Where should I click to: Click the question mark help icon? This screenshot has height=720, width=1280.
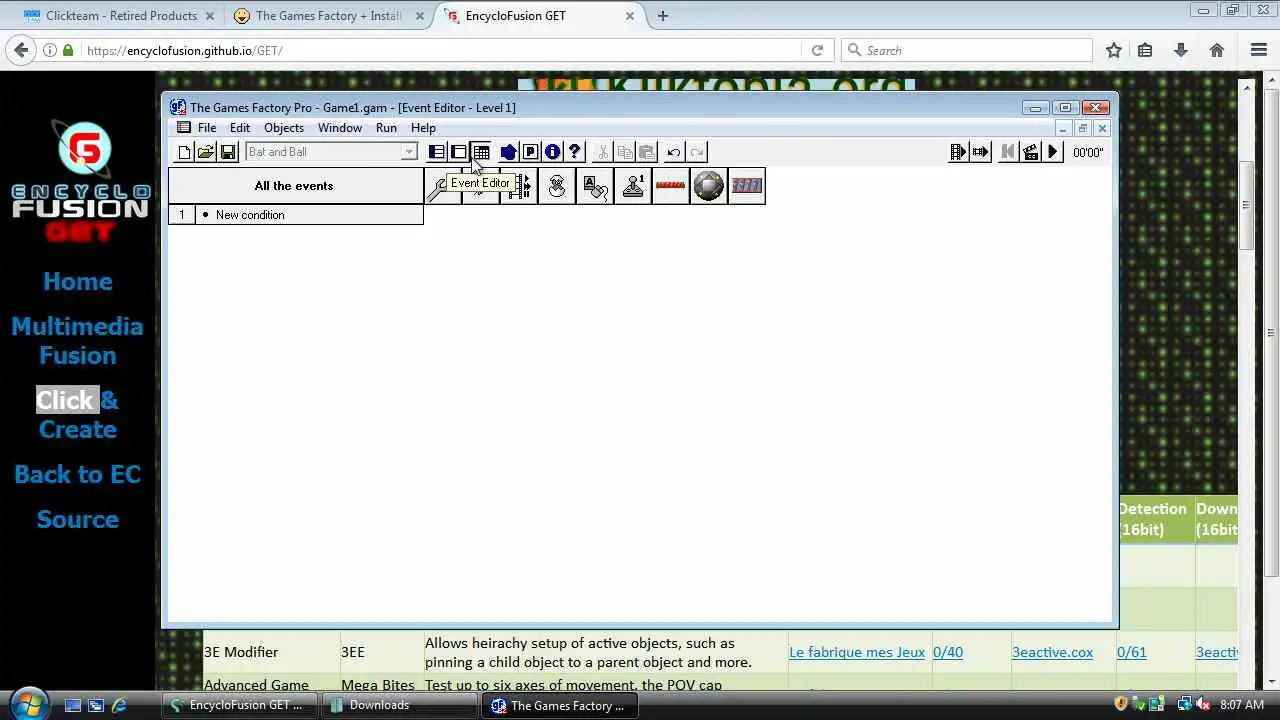point(574,152)
